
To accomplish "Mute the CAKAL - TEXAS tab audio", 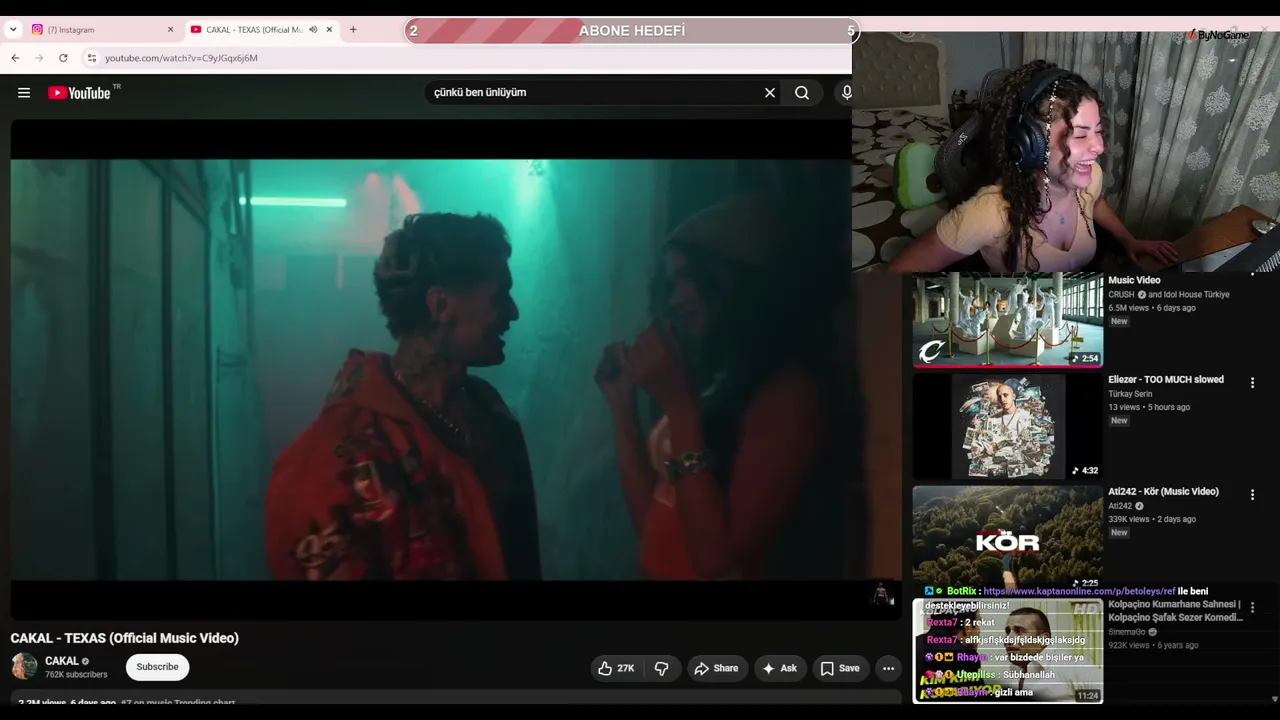I will [x=313, y=30].
